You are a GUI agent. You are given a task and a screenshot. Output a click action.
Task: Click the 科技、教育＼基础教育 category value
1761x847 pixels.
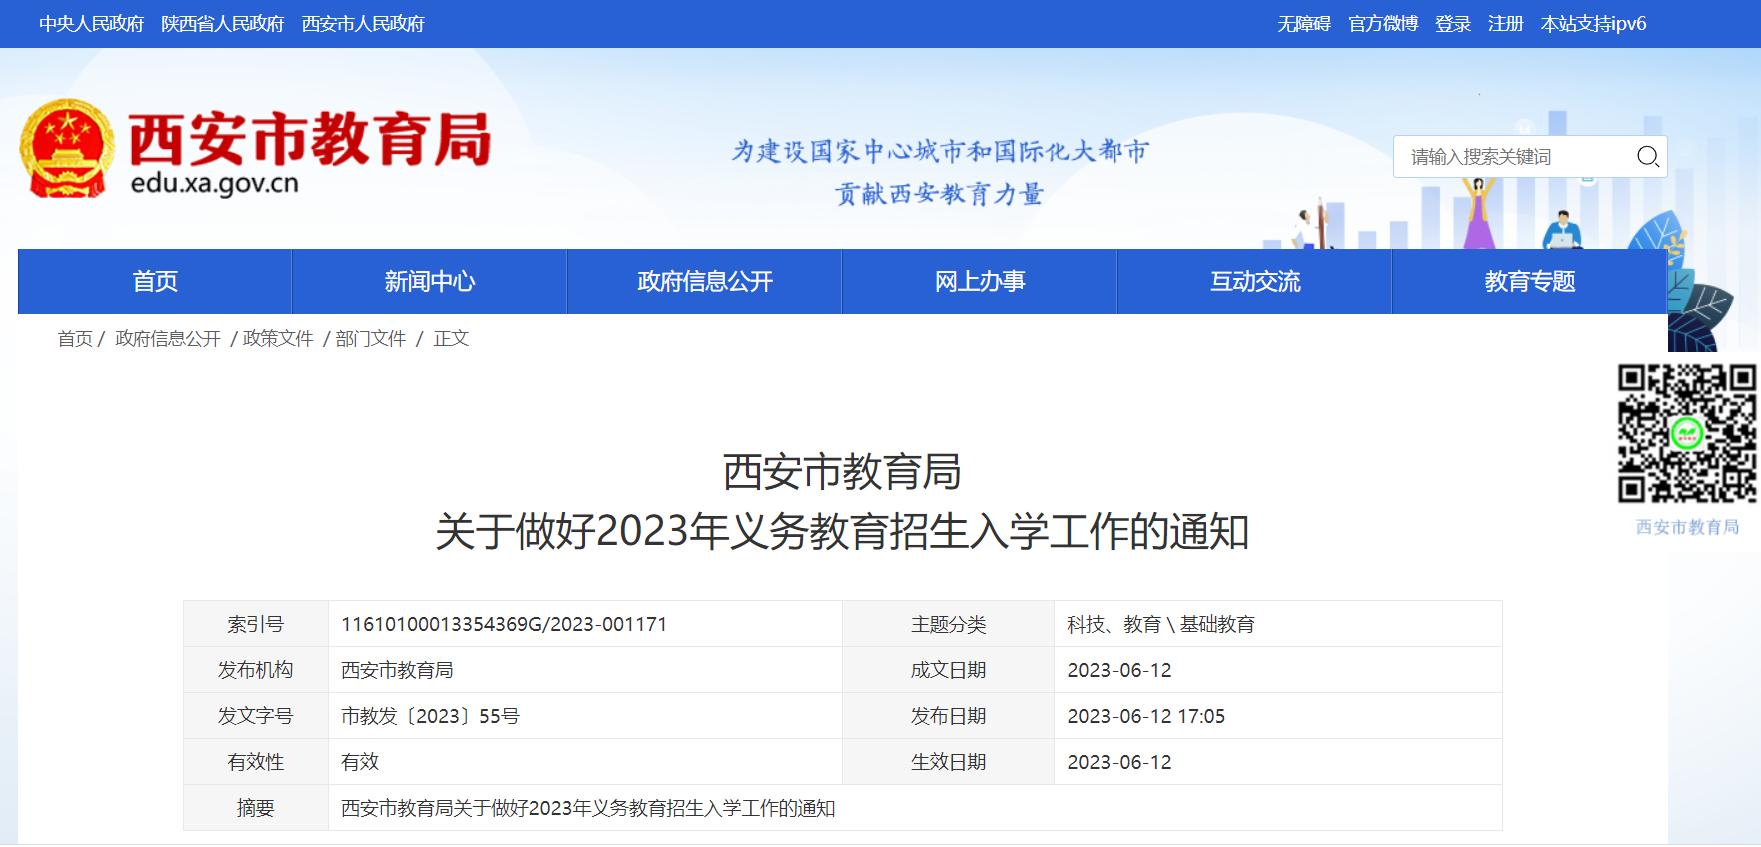pyautogui.click(x=1161, y=624)
